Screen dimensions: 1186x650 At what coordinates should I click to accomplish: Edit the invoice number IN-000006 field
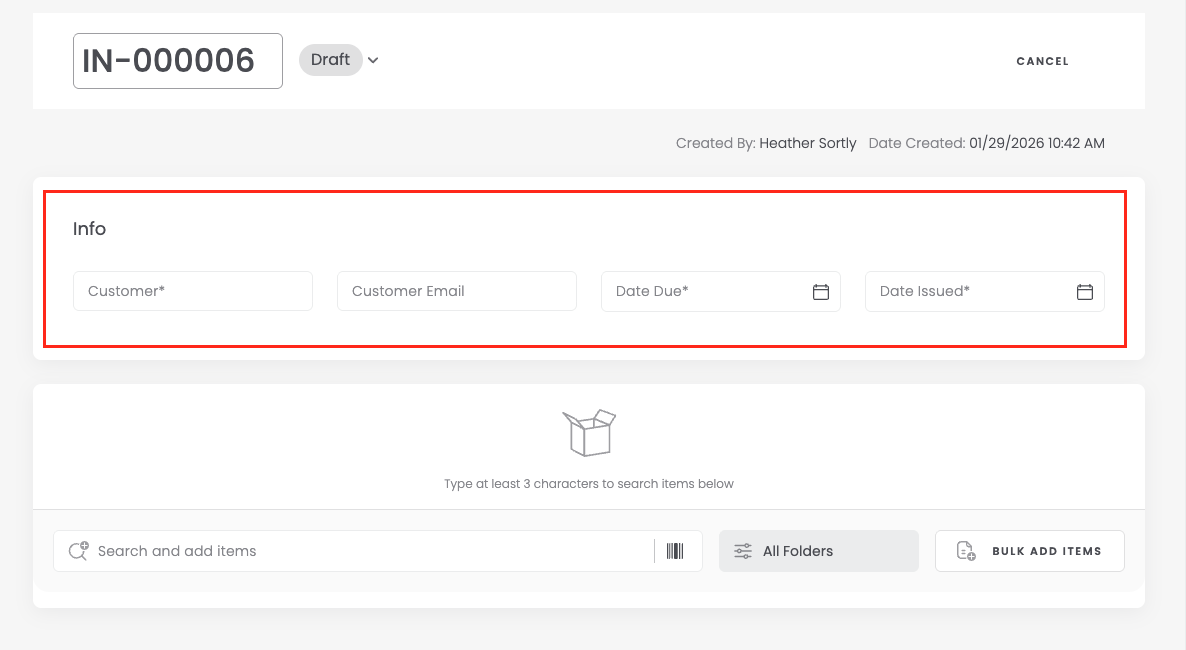tap(177, 61)
